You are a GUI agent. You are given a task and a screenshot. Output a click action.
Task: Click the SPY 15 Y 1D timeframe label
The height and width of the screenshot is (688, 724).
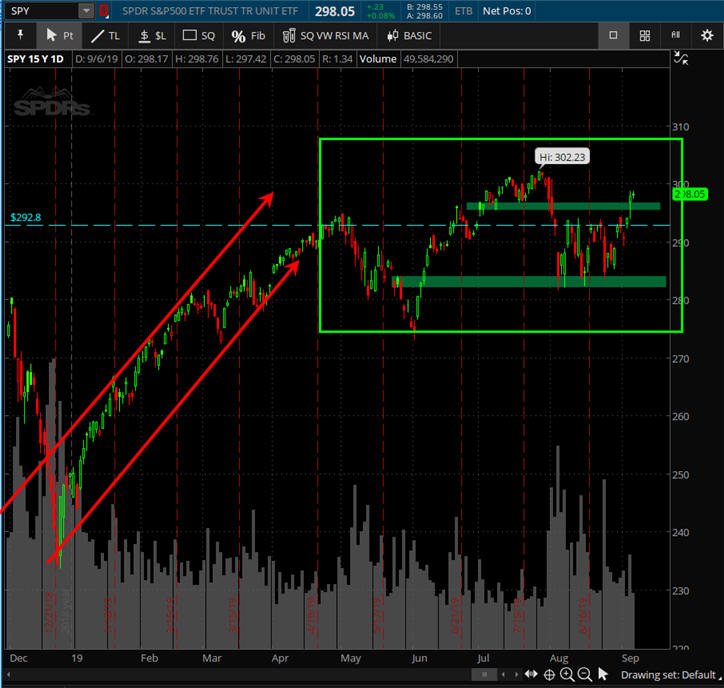tap(36, 59)
